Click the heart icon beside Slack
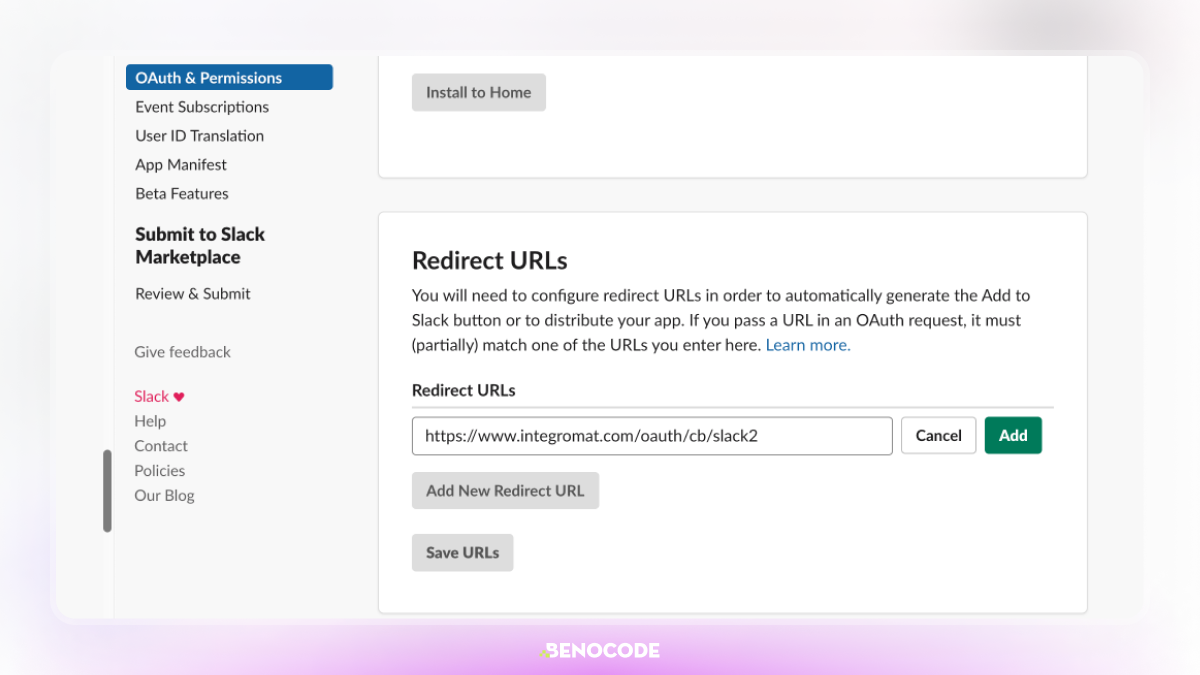 pos(179,397)
